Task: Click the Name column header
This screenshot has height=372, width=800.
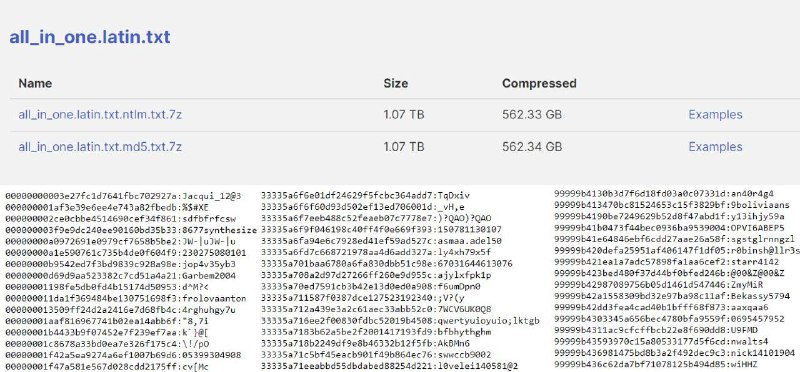Action: click(35, 83)
